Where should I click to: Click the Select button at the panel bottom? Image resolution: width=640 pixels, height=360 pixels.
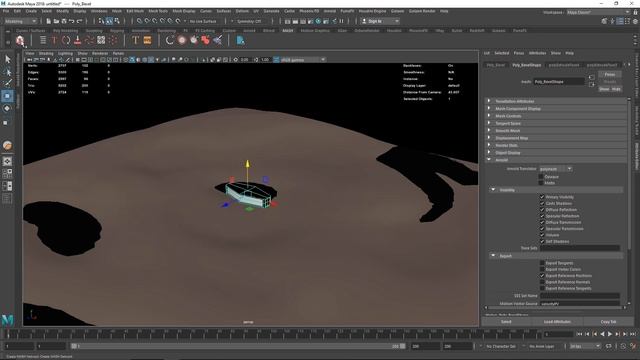pyautogui.click(x=506, y=322)
